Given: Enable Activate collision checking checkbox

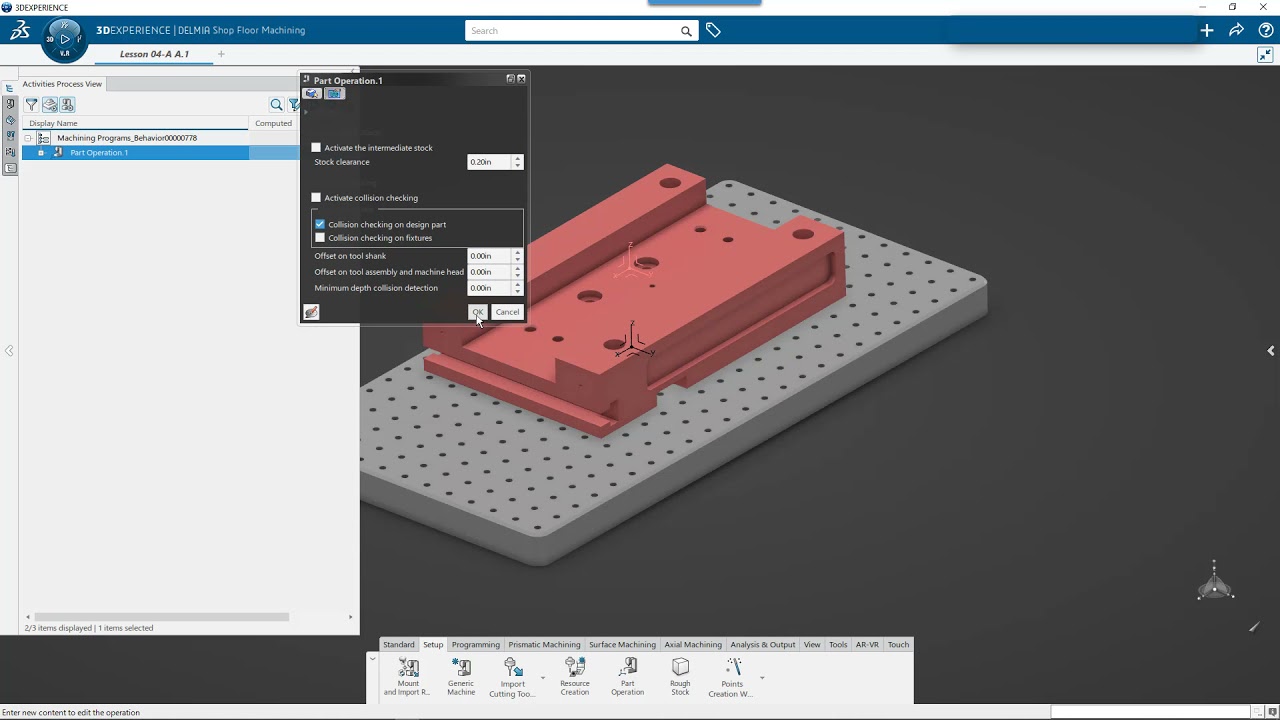Looking at the screenshot, I should click(316, 198).
